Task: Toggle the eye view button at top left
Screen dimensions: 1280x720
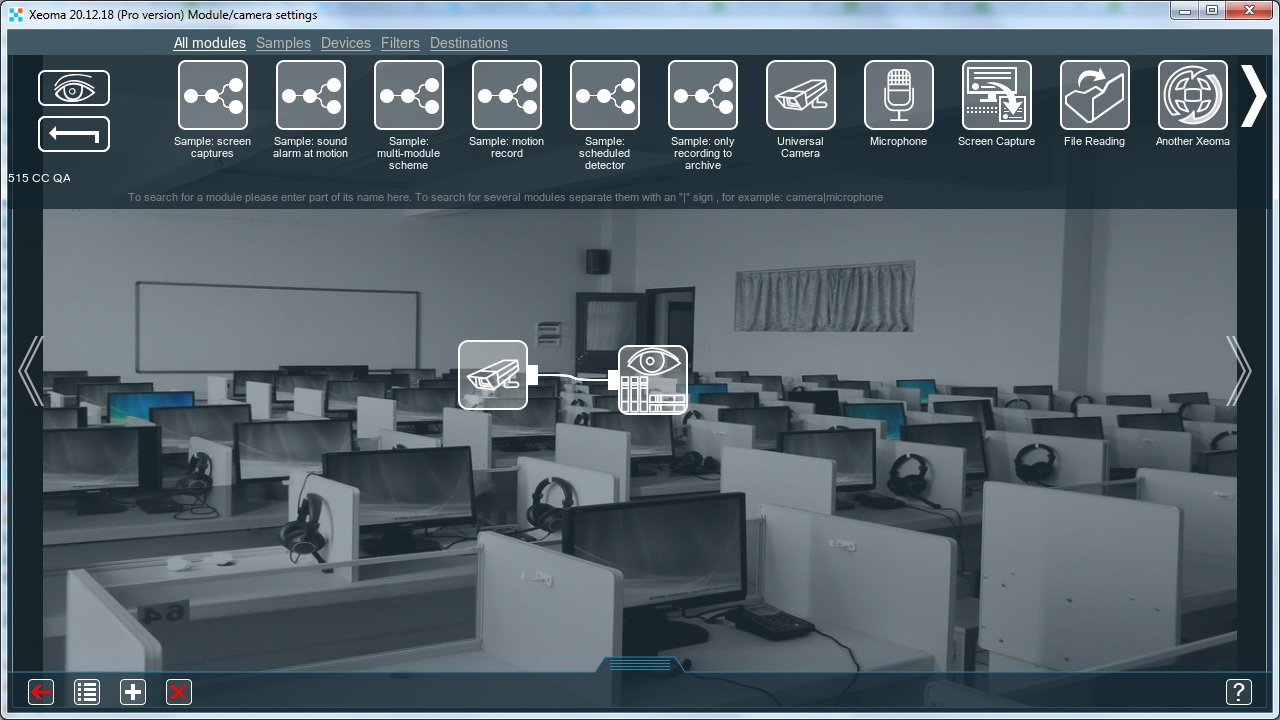Action: [x=74, y=89]
